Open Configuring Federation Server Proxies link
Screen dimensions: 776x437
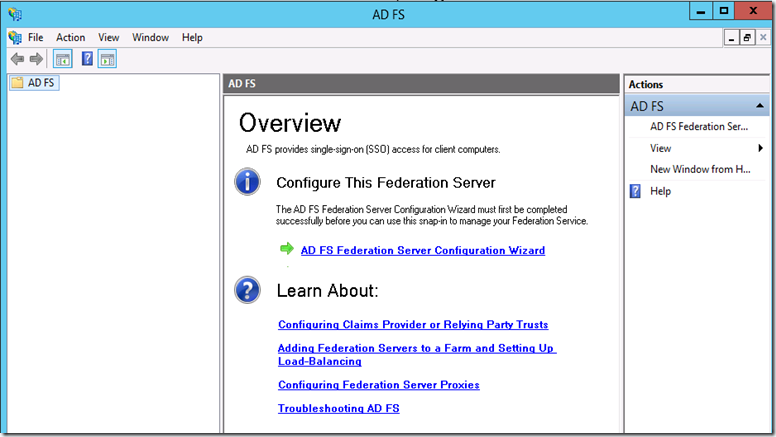pos(379,385)
